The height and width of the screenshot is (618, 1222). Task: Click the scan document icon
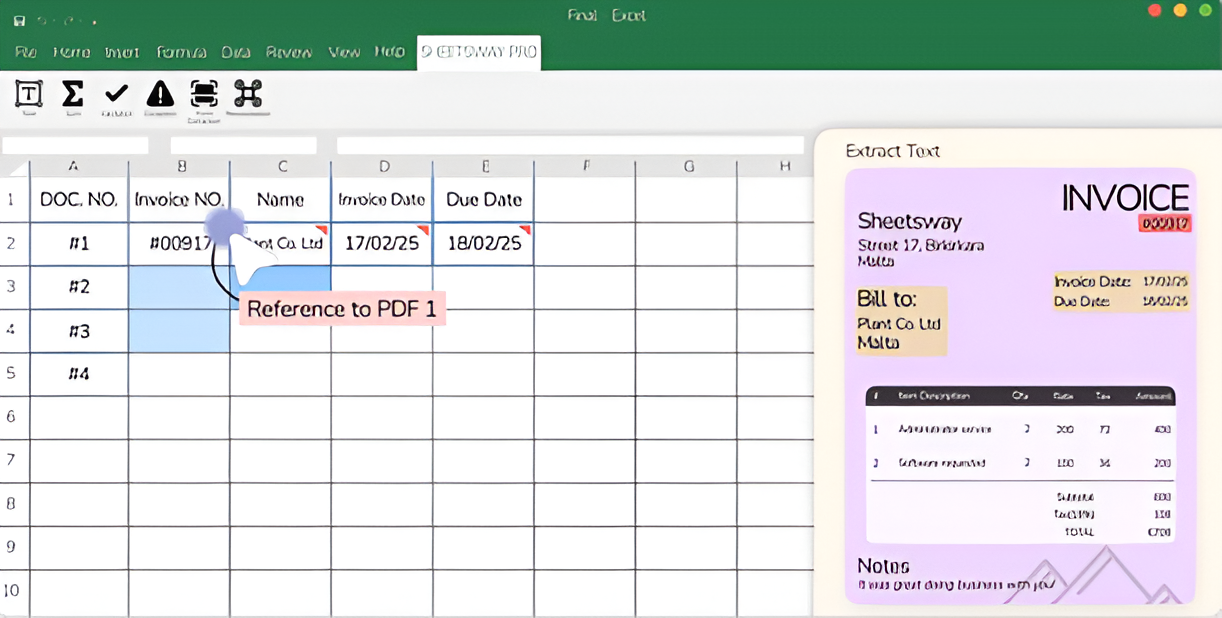pyautogui.click(x=204, y=94)
